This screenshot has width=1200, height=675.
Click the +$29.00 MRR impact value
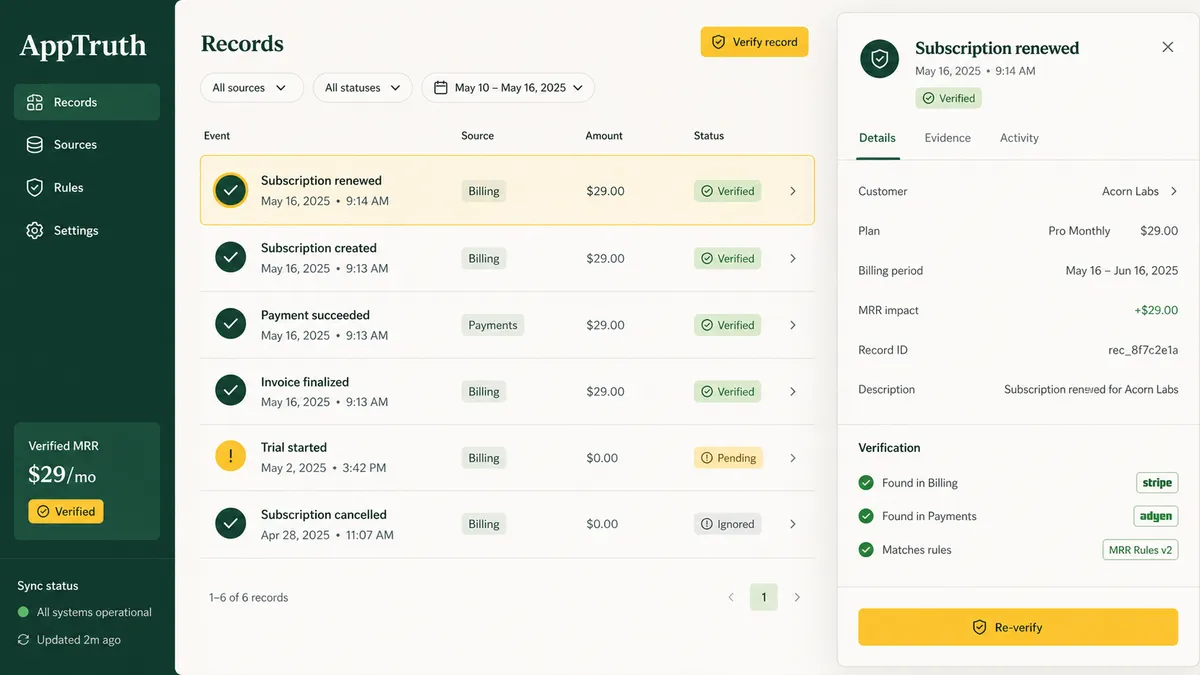click(x=1156, y=310)
